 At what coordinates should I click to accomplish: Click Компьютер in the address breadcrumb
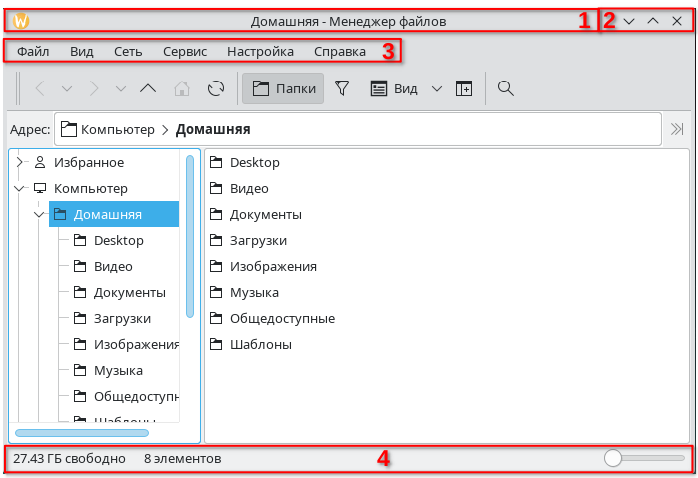[117, 129]
